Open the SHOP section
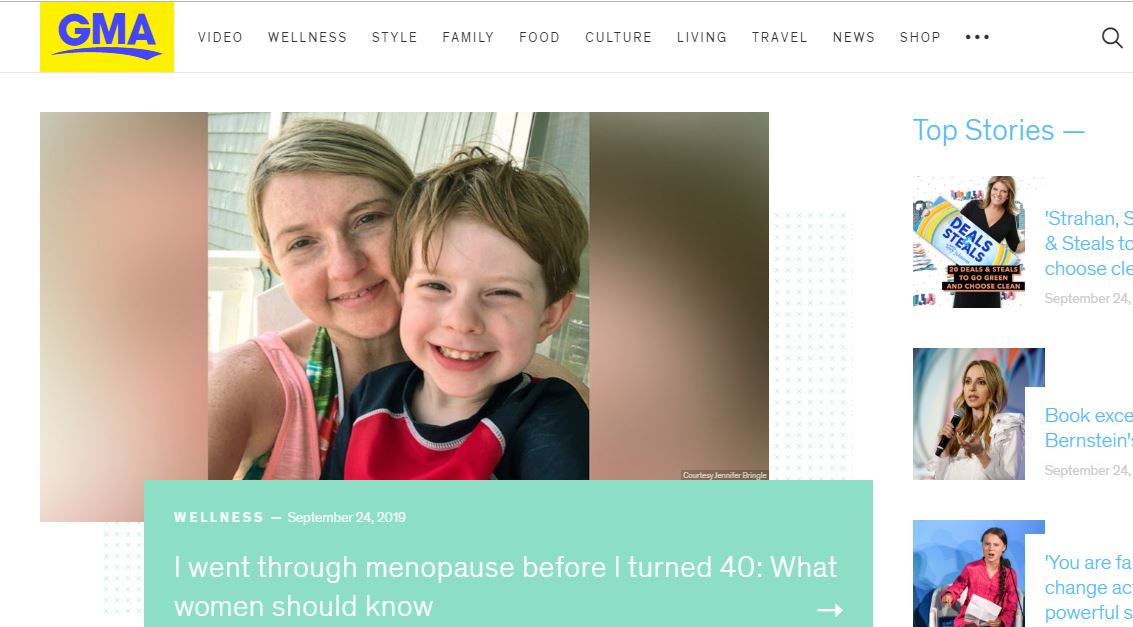Screen dimensions: 1133x627 [x=920, y=37]
